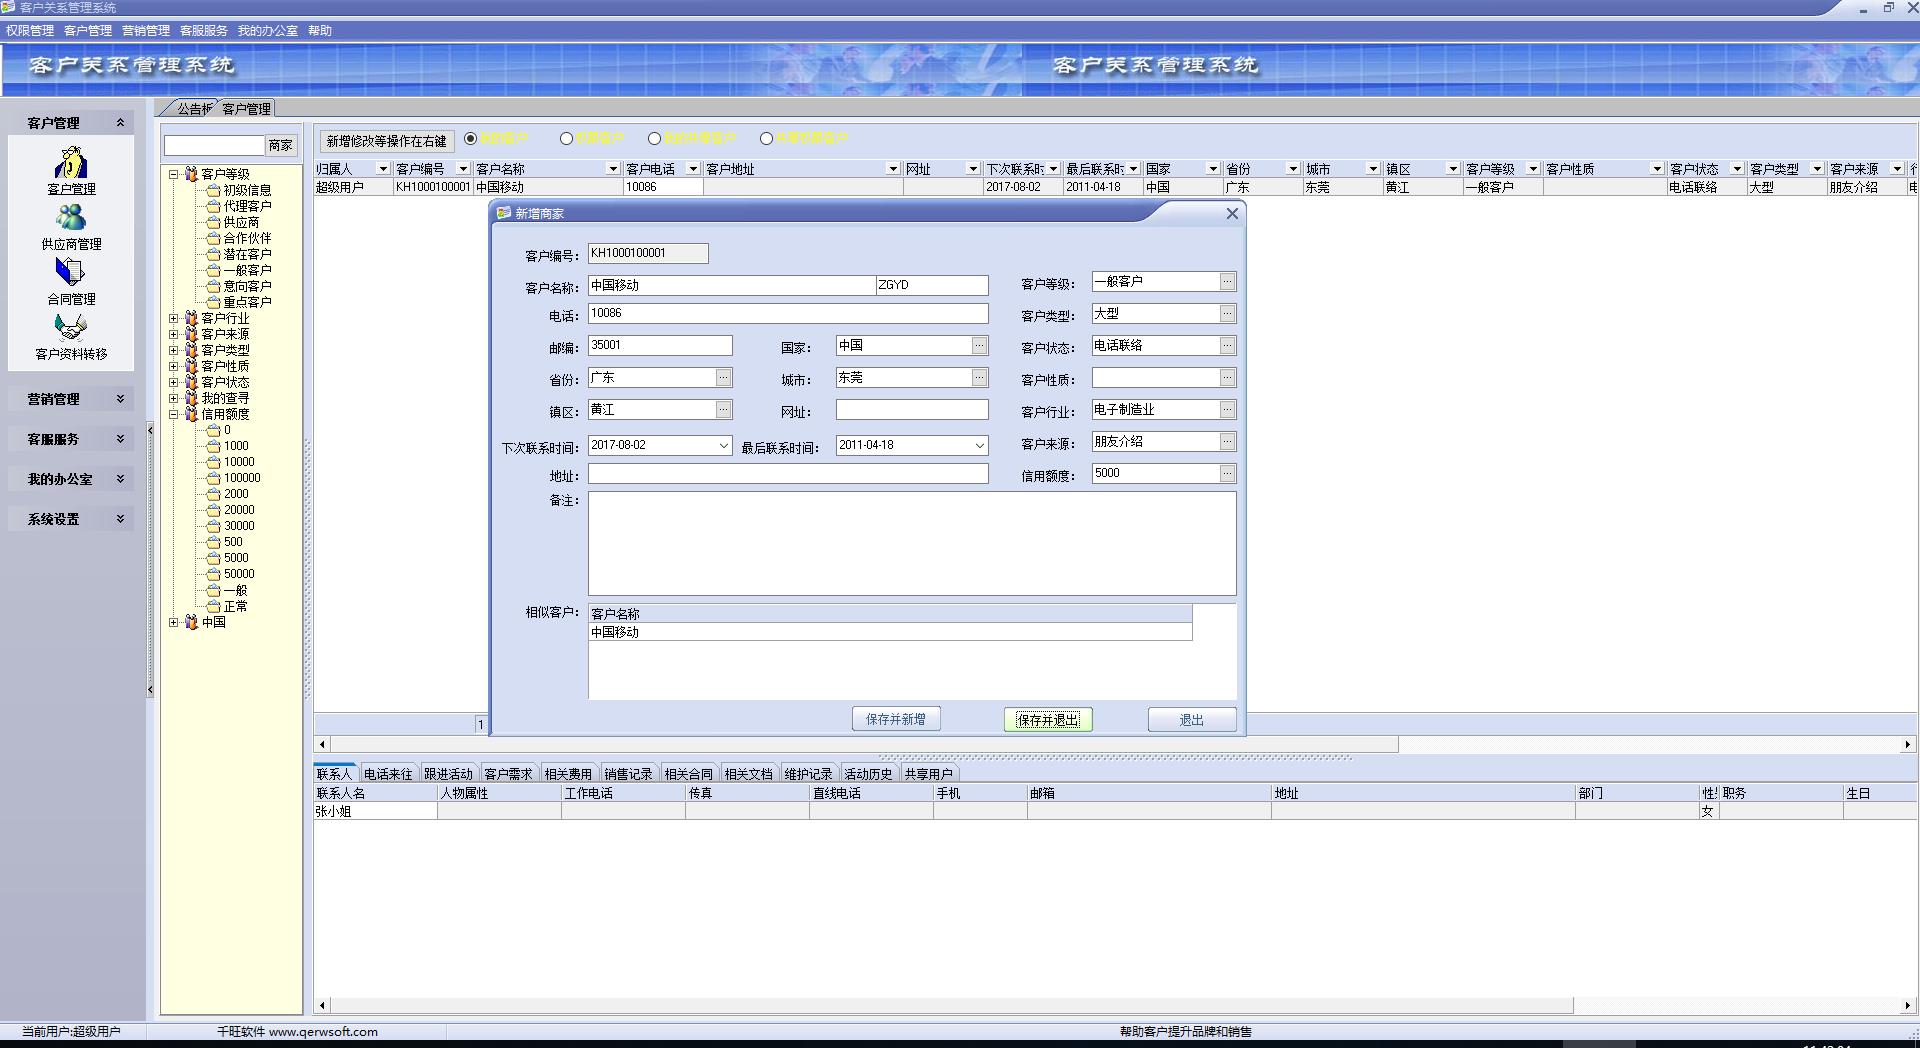
Task: Click the 代理客户 folder icon
Action: 213,206
